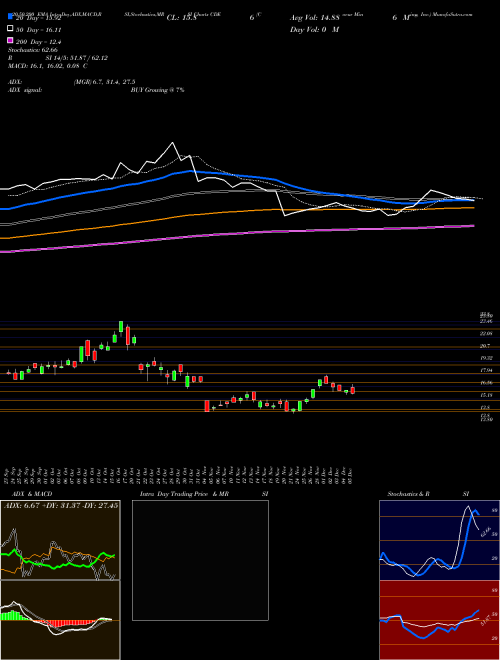
Task: Open the empty intraday trading price panel
Action: (200, 560)
